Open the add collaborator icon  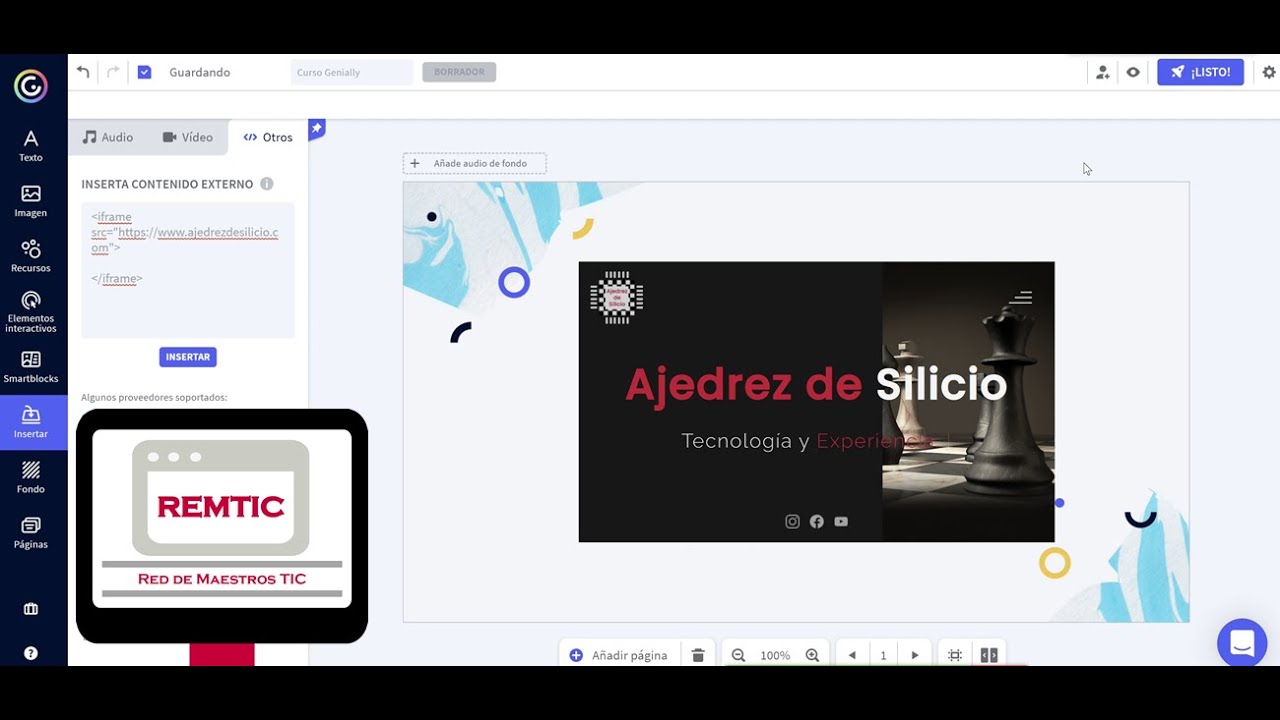(1102, 72)
